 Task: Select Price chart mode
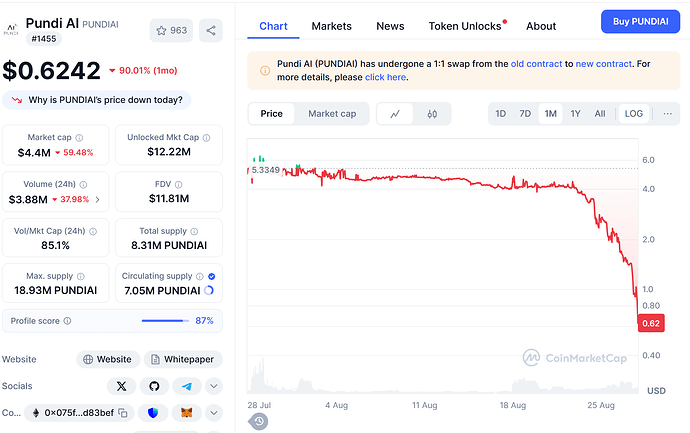click(272, 114)
